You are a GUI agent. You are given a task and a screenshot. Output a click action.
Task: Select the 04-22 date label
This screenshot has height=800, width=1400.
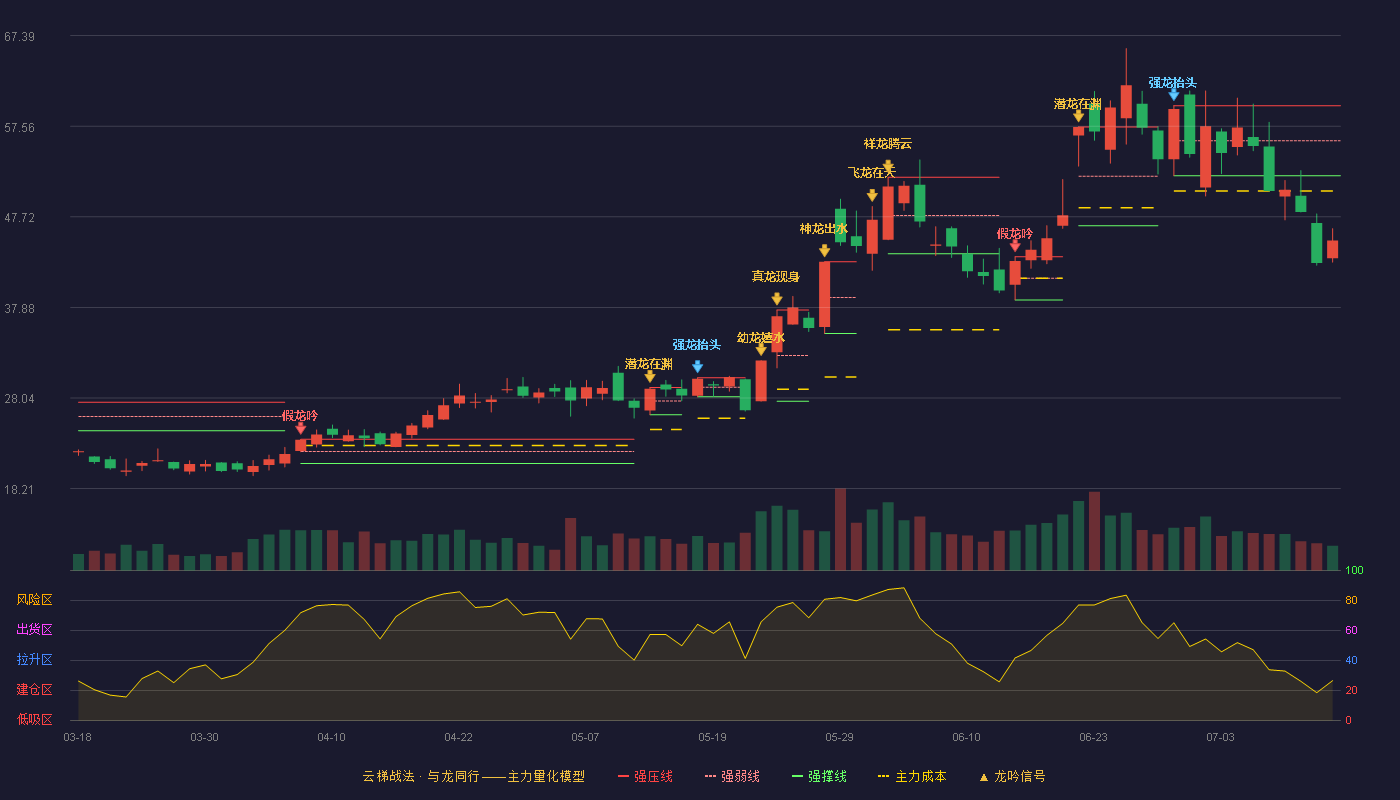coord(459,737)
